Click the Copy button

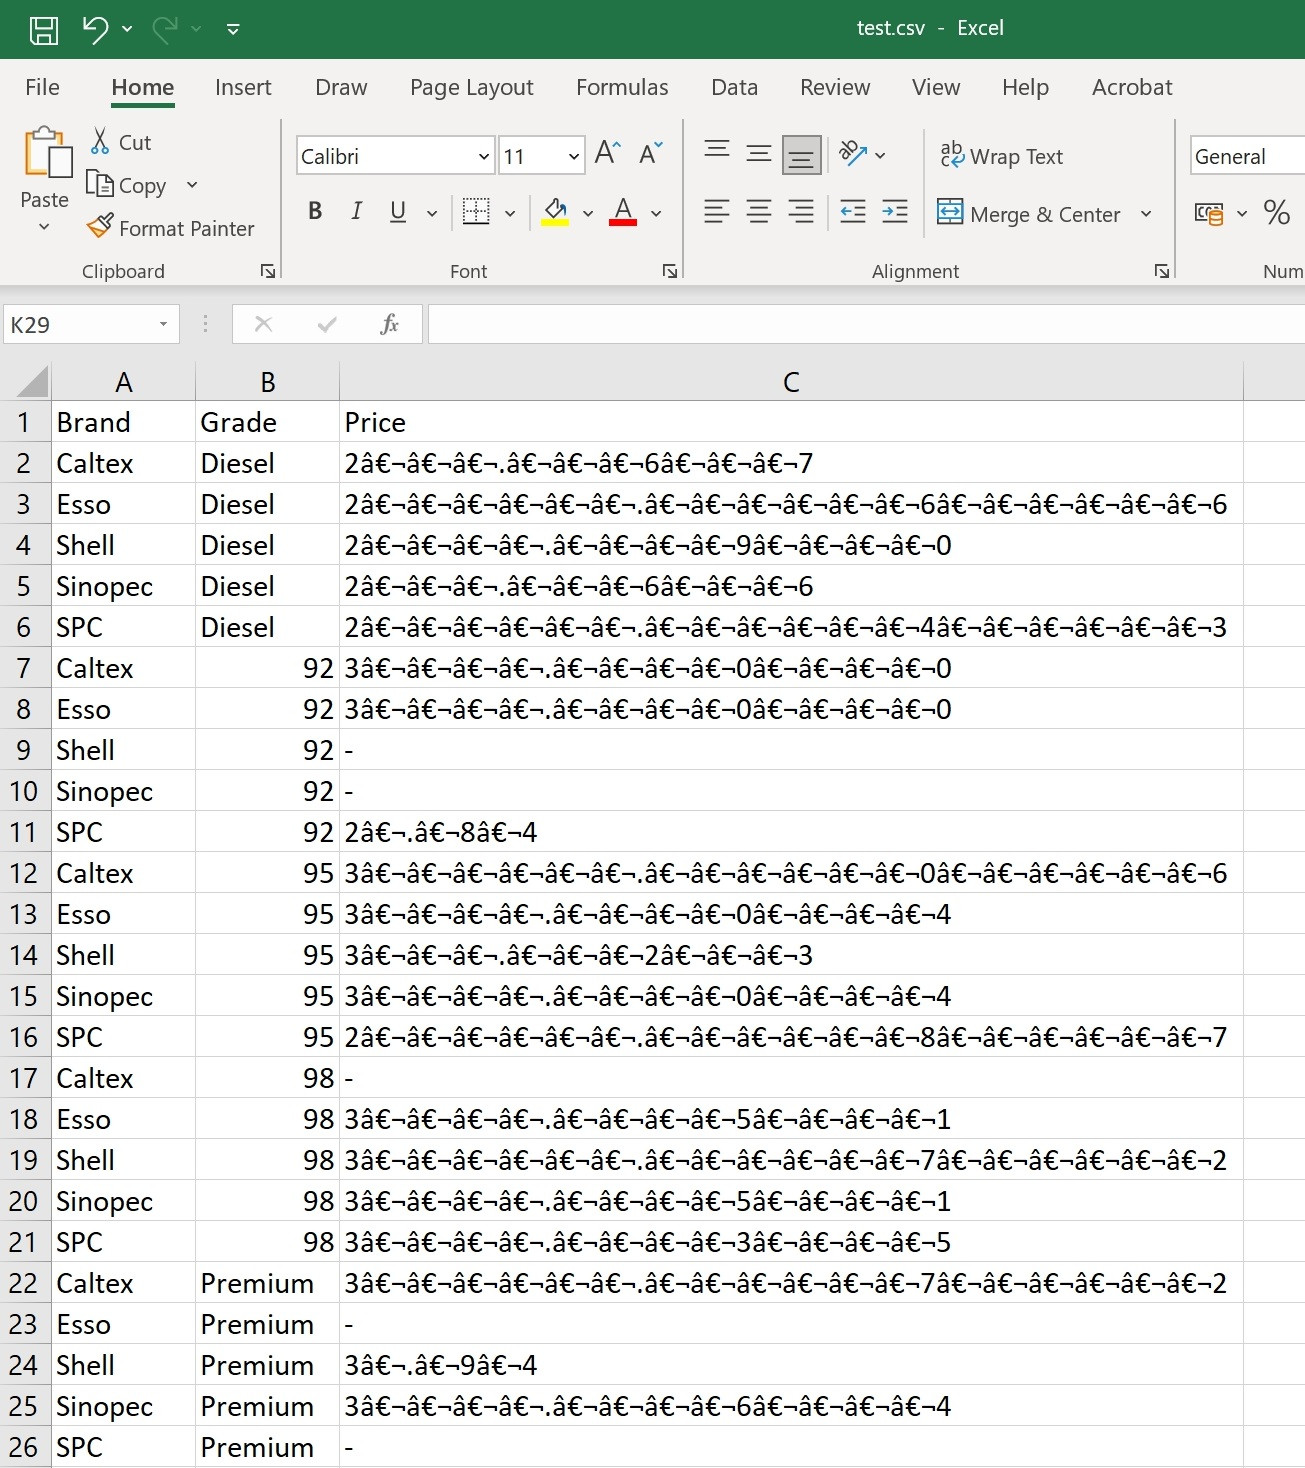coord(128,185)
